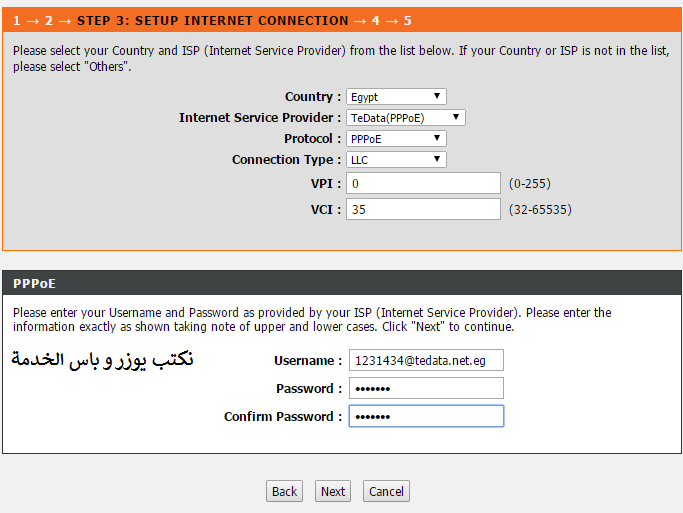Screen dimensions: 683x513
Task: Click the Back button
Action: 284,491
